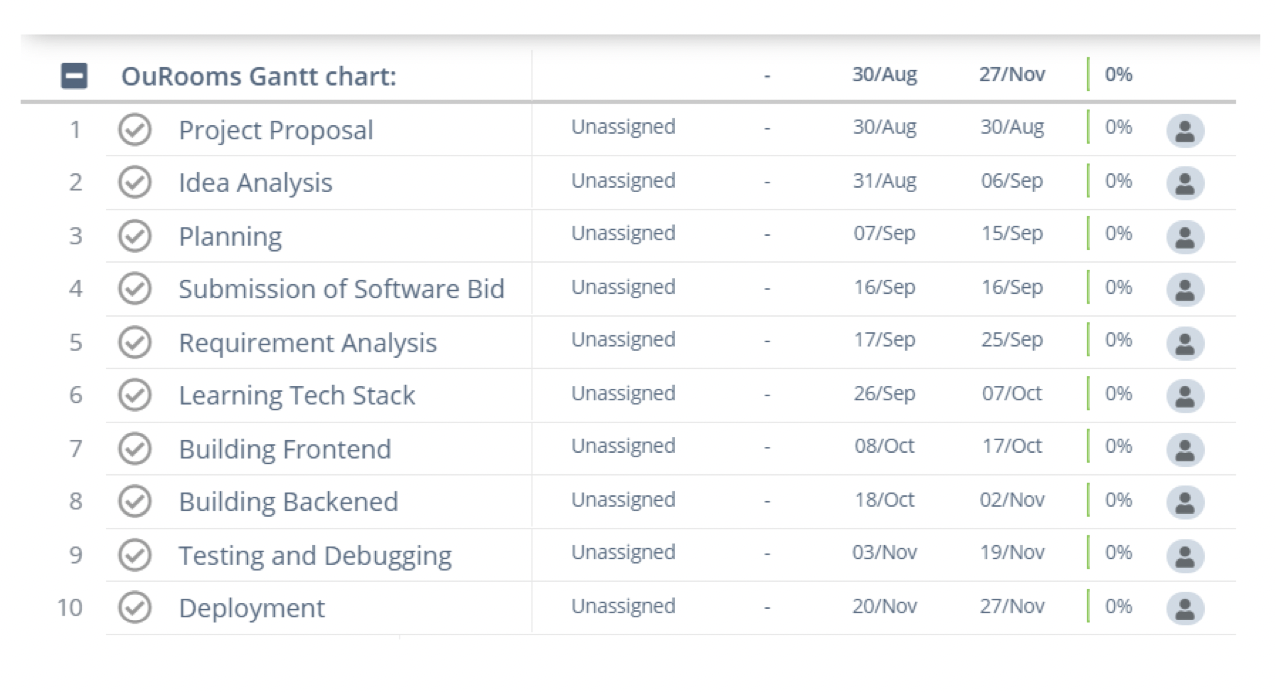The width and height of the screenshot is (1276, 692).
Task: Open assignee avatar on Building Frontend row
Action: coord(1185,449)
